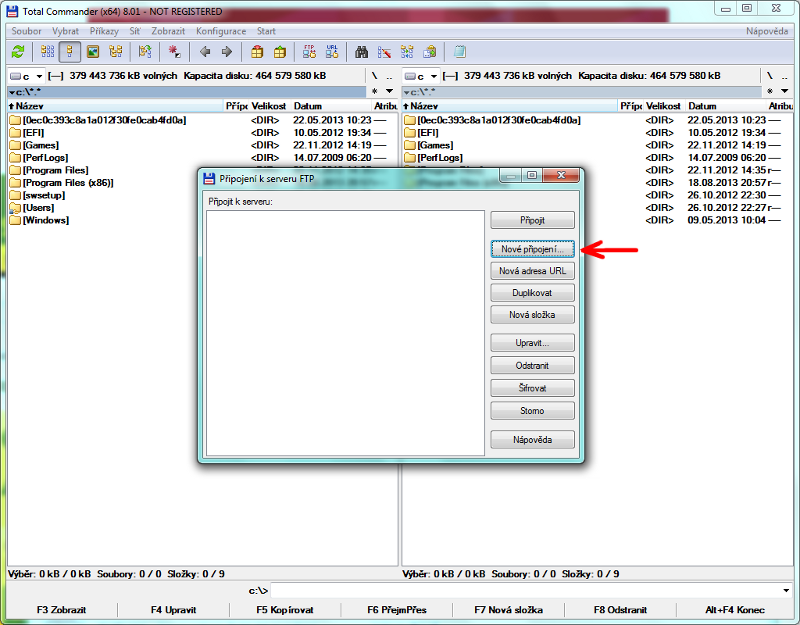This screenshot has width=800, height=625.
Task: Click Nová složka button in FTP dialog
Action: pos(532,315)
